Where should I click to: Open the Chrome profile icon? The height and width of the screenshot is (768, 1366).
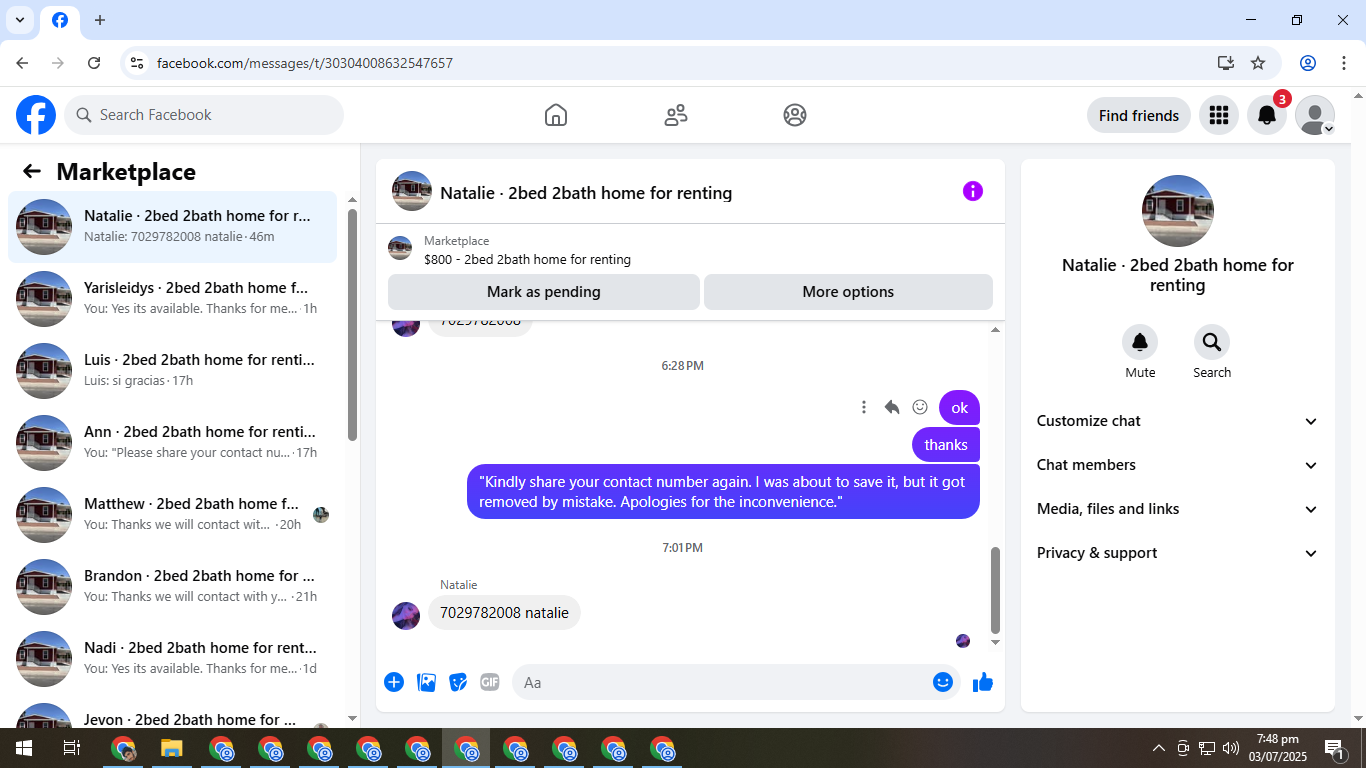(x=1308, y=63)
